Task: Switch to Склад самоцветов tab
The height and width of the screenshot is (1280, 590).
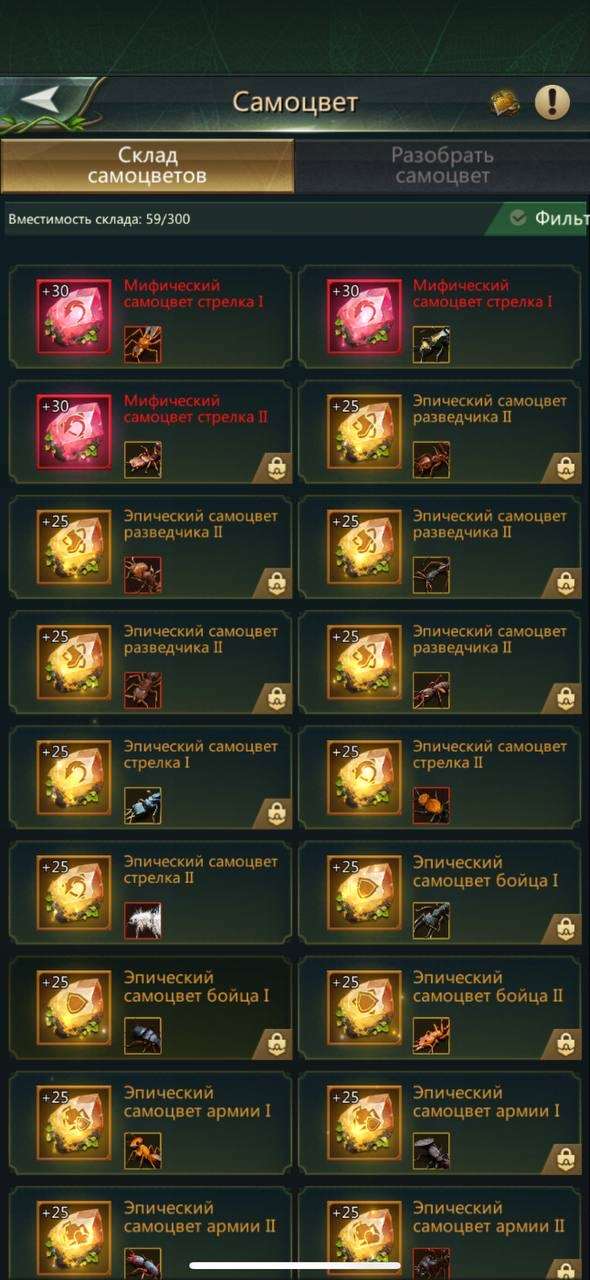Action: point(147,166)
